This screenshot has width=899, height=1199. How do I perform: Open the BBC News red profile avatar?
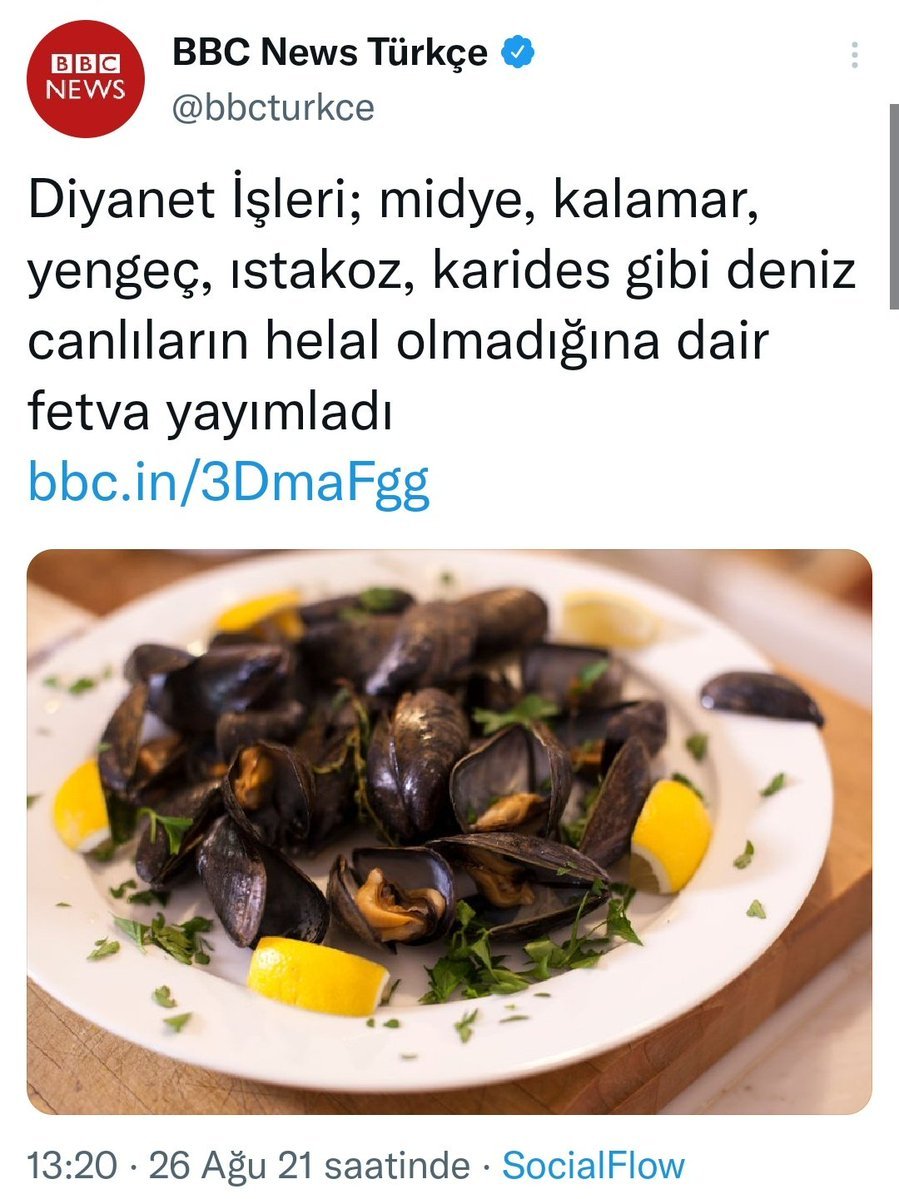point(86,80)
